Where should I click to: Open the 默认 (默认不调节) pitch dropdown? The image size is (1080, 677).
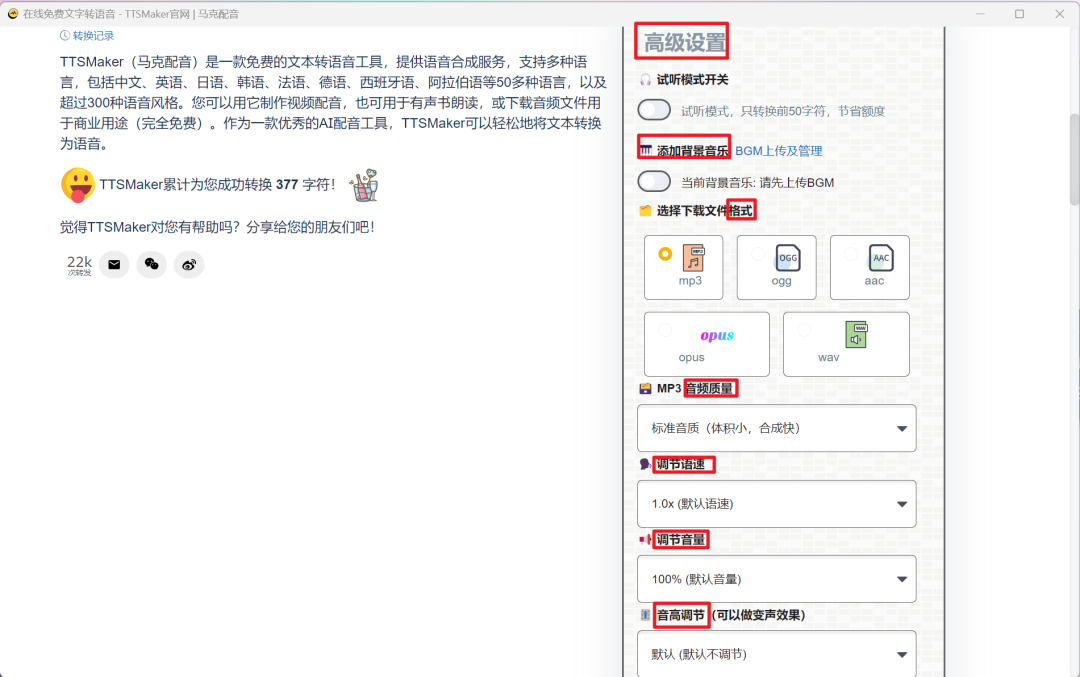(776, 654)
